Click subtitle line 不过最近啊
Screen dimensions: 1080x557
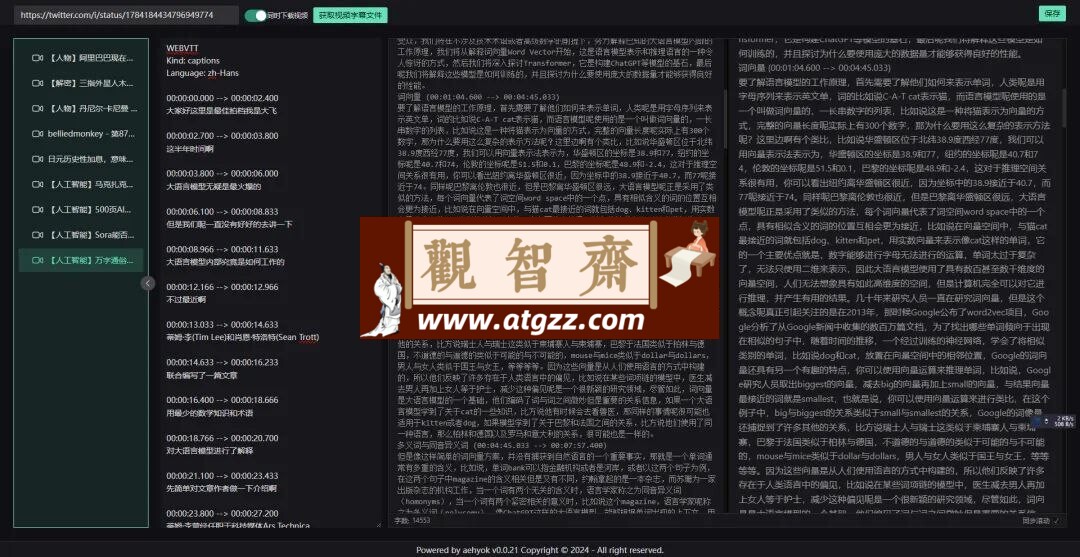(186, 299)
